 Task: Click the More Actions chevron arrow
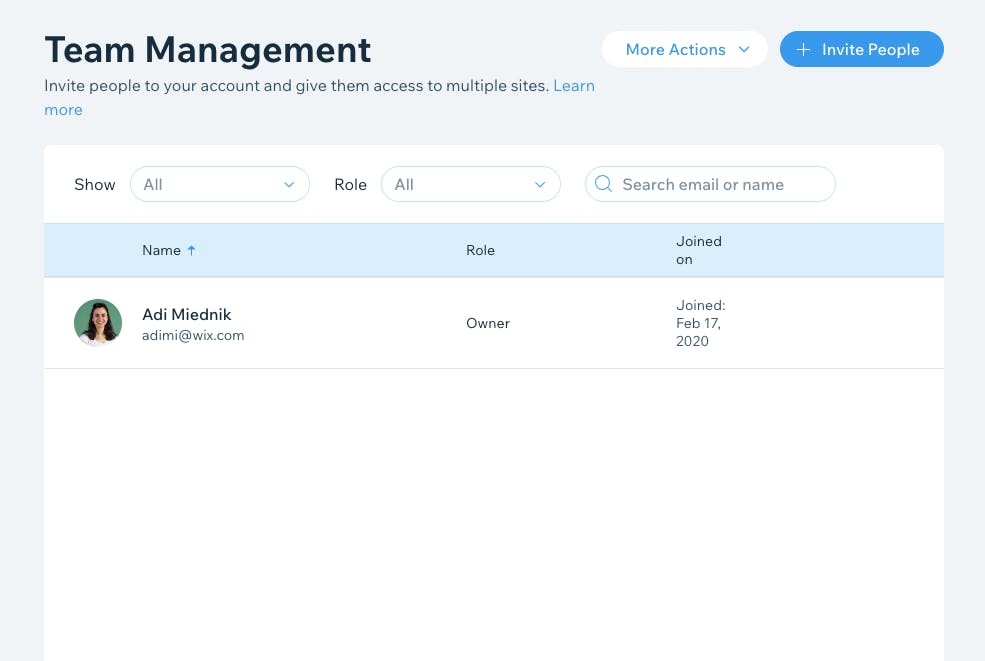(x=744, y=50)
